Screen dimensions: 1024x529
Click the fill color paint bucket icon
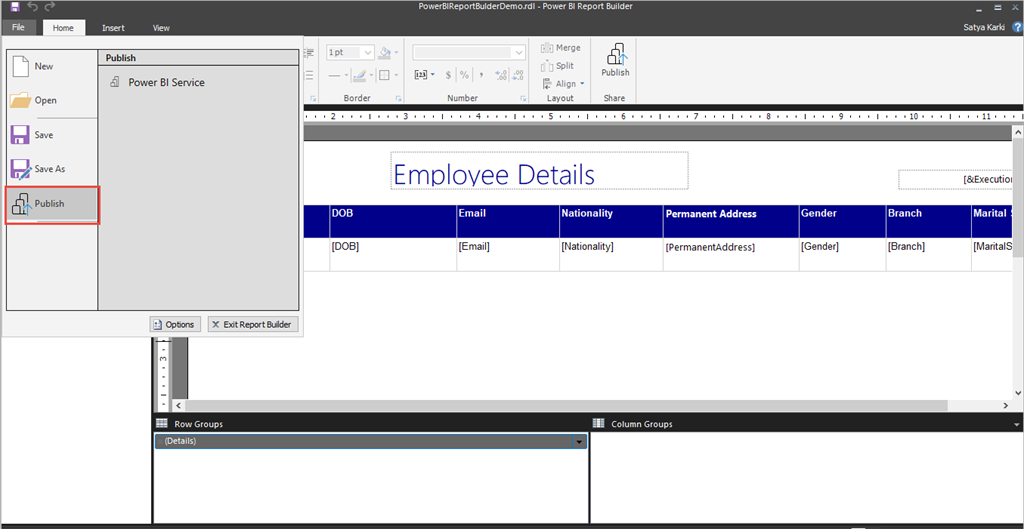pyautogui.click(x=385, y=52)
